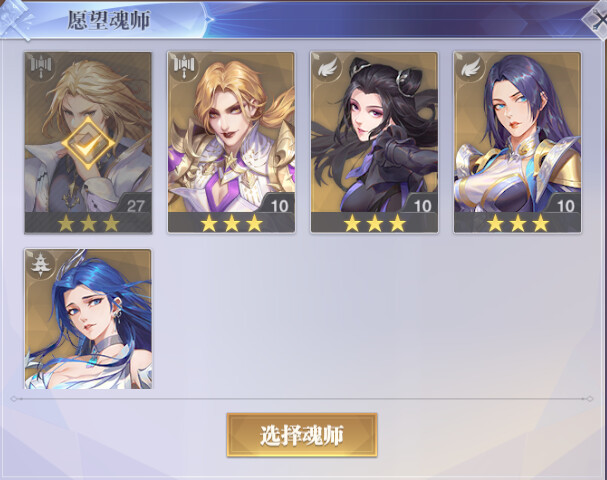Select the purple-haired armored hero card
This screenshot has width=607, height=480.
(518, 142)
